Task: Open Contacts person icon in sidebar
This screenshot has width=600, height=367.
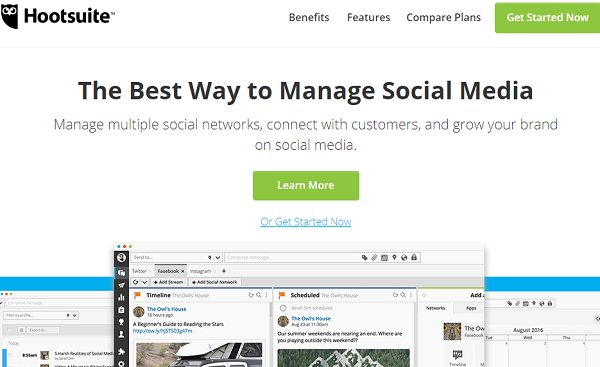Action: point(121,334)
